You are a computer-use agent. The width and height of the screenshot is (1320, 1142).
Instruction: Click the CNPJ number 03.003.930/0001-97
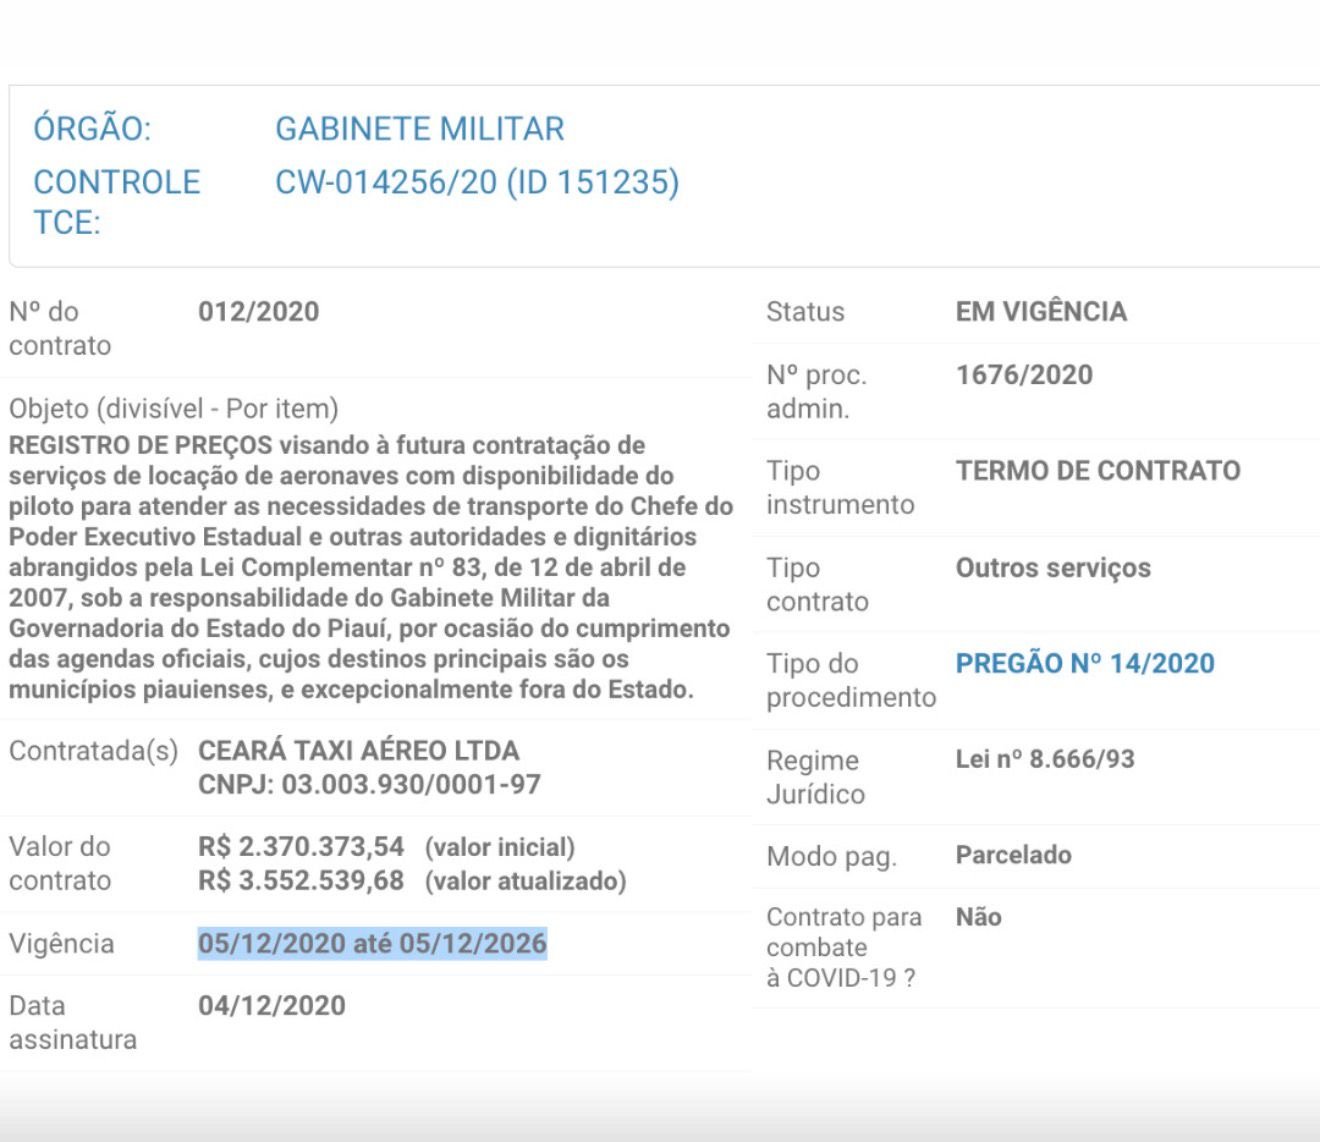pyautogui.click(x=410, y=784)
